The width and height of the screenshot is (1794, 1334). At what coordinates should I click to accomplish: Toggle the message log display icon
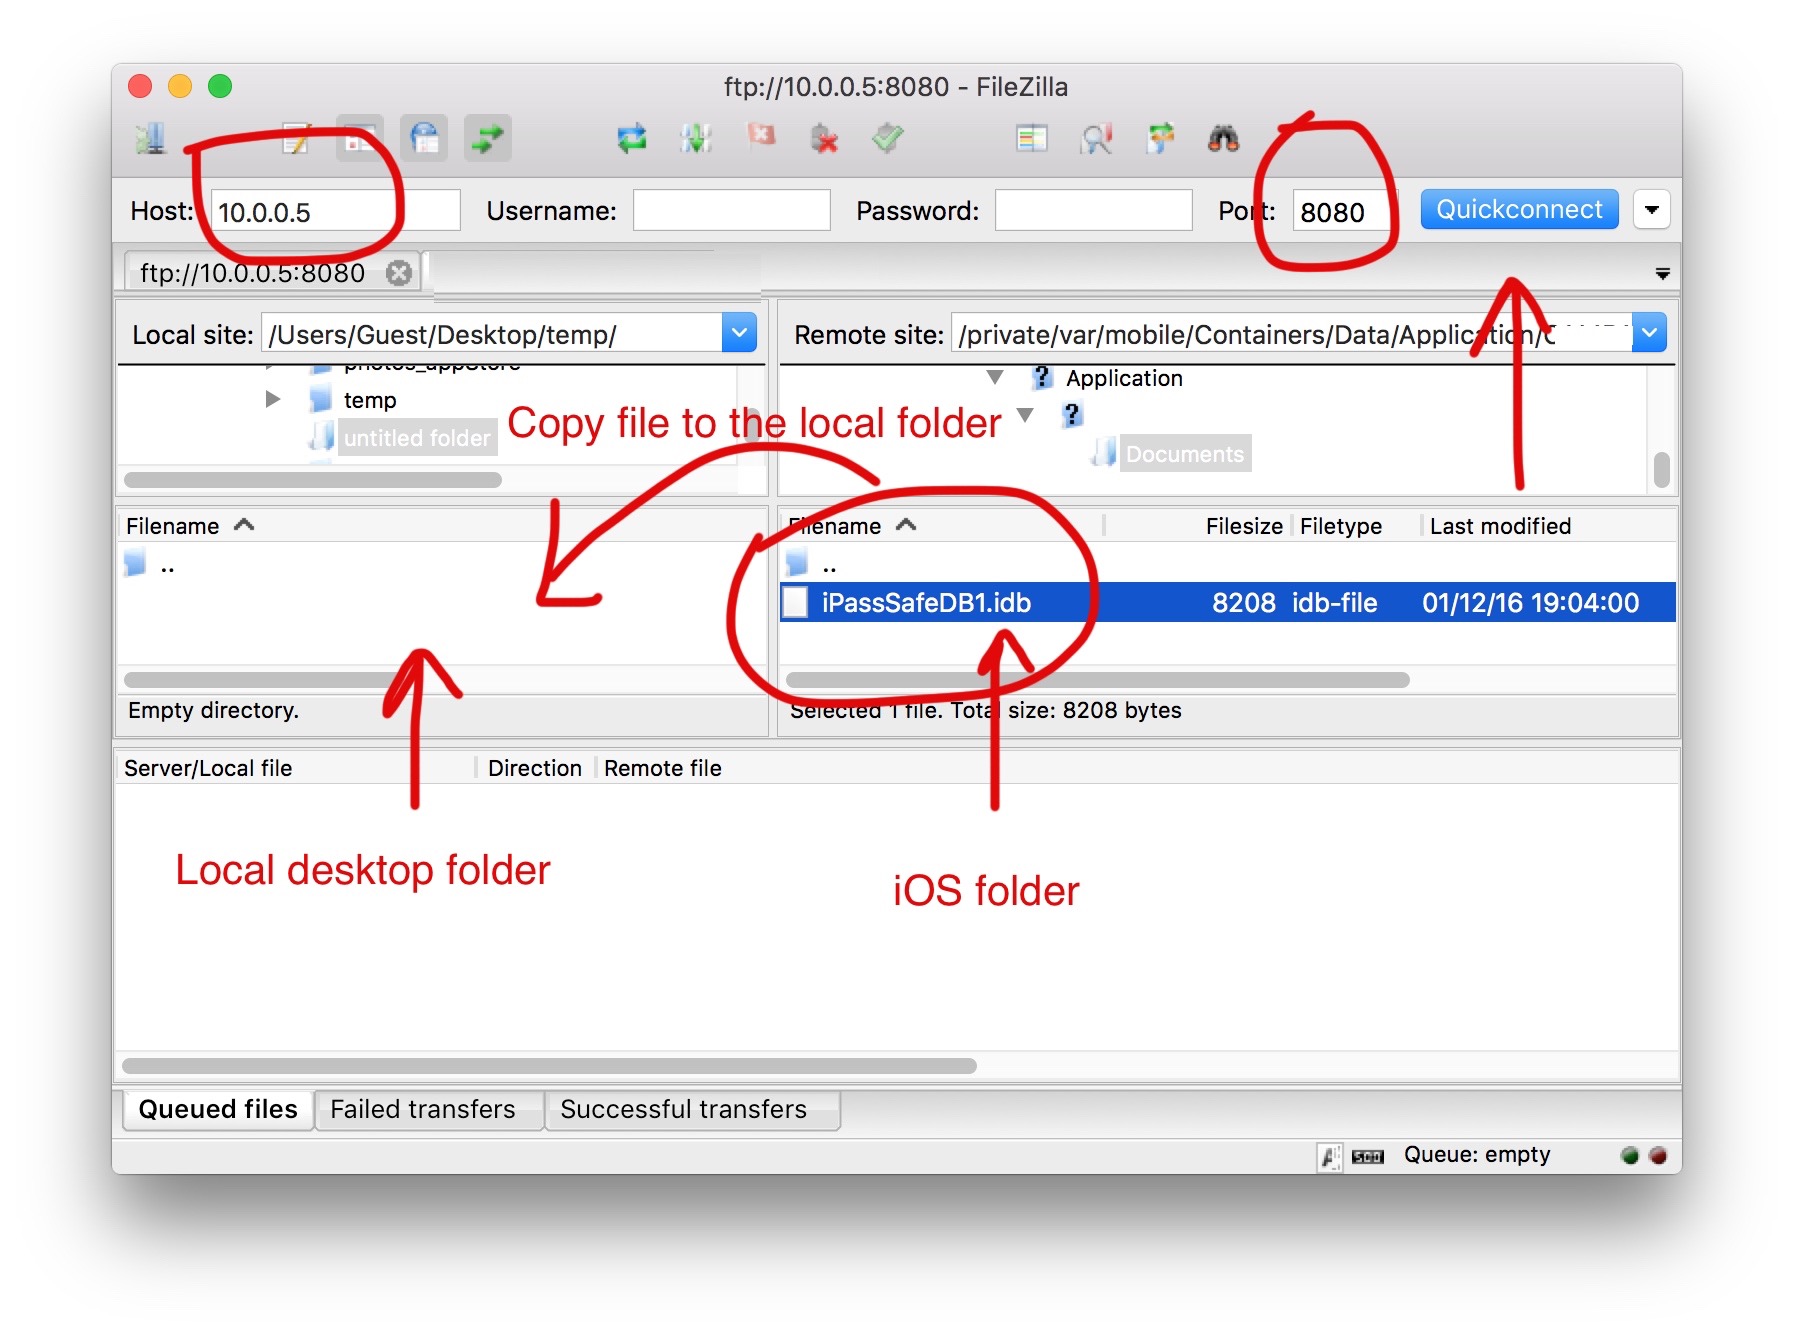pos(295,138)
